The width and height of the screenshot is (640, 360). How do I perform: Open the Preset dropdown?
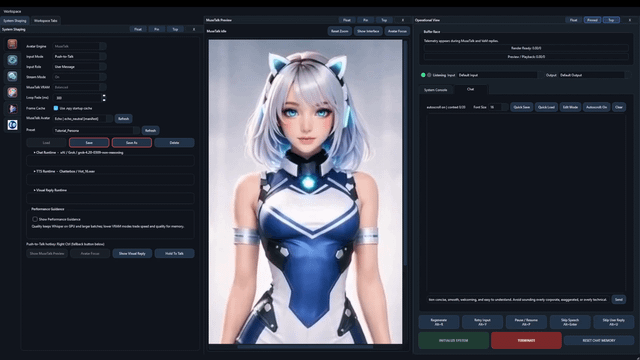[96, 130]
